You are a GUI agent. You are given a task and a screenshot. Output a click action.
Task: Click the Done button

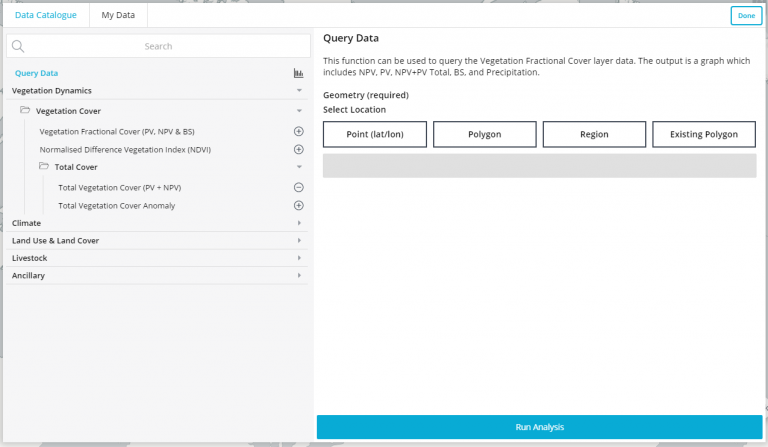click(746, 16)
